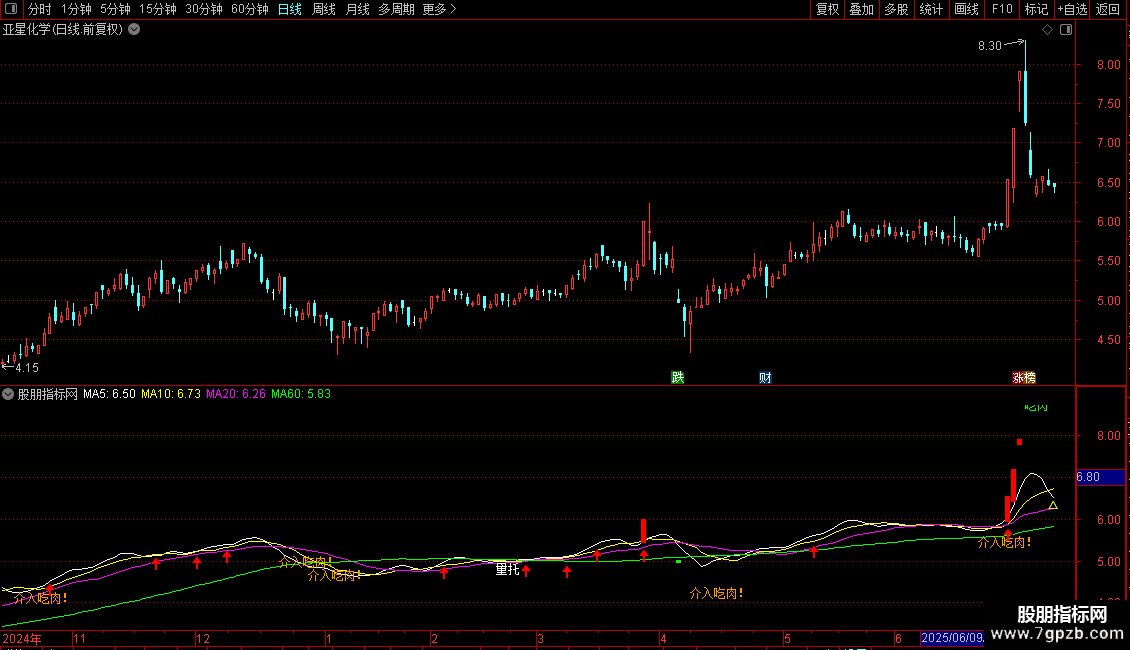Click the MA20: 6.26 label
Image resolution: width=1130 pixels, height=650 pixels.
pos(236,394)
